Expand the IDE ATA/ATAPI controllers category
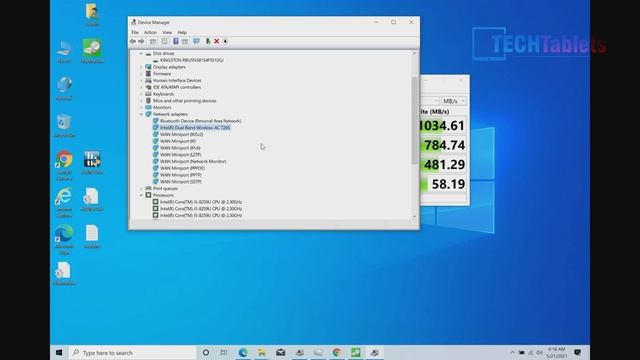The height and width of the screenshot is (360, 640). (x=141, y=87)
